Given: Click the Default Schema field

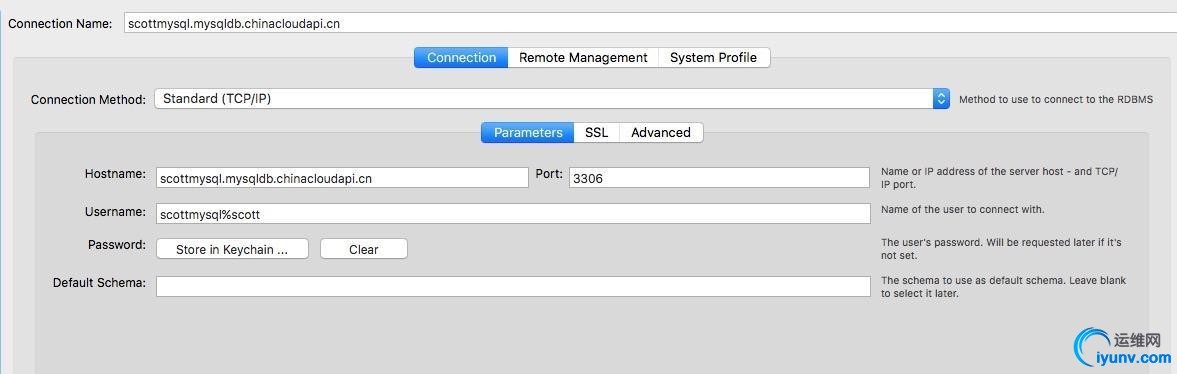Looking at the screenshot, I should 513,286.
